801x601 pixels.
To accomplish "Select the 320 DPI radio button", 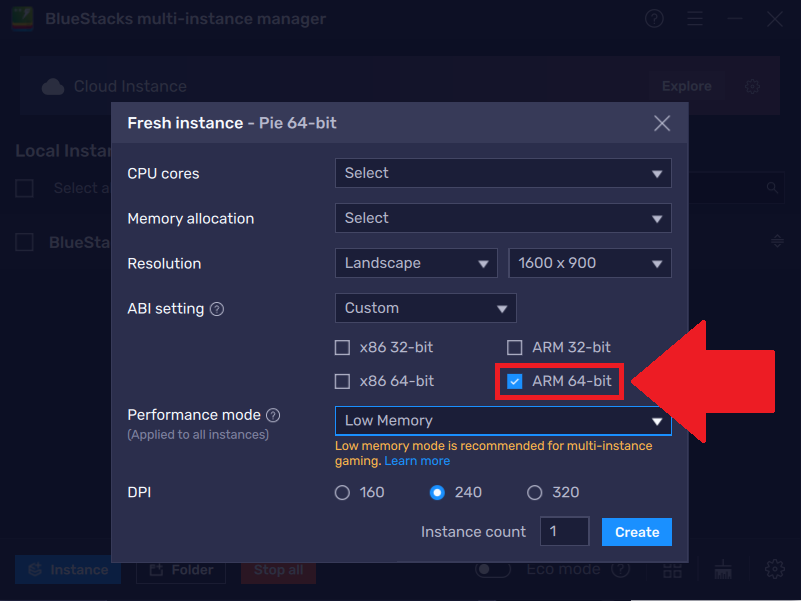I will pos(534,493).
